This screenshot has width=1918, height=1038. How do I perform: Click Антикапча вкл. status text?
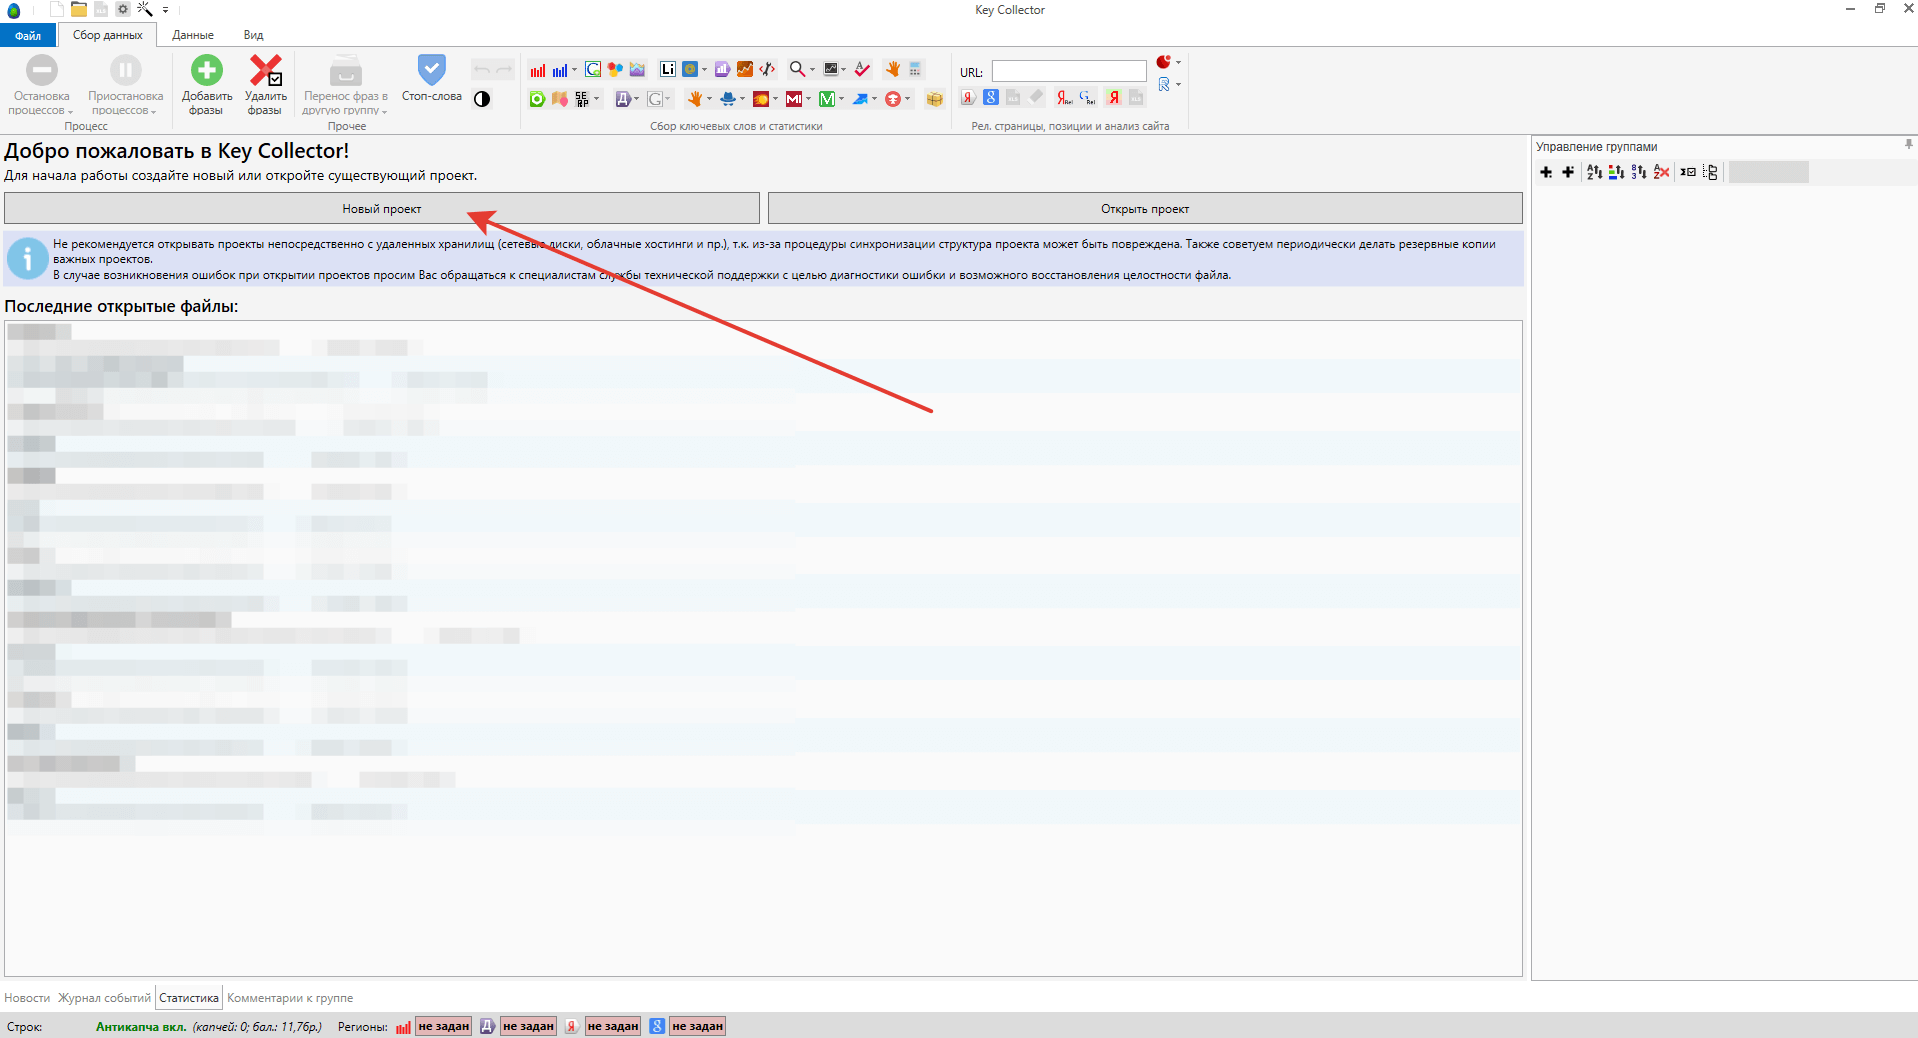click(141, 1026)
